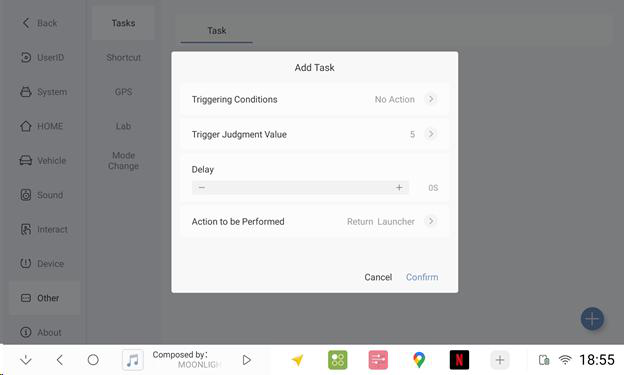The width and height of the screenshot is (624, 375).
Task: Select the Task tab
Action: [x=216, y=31]
